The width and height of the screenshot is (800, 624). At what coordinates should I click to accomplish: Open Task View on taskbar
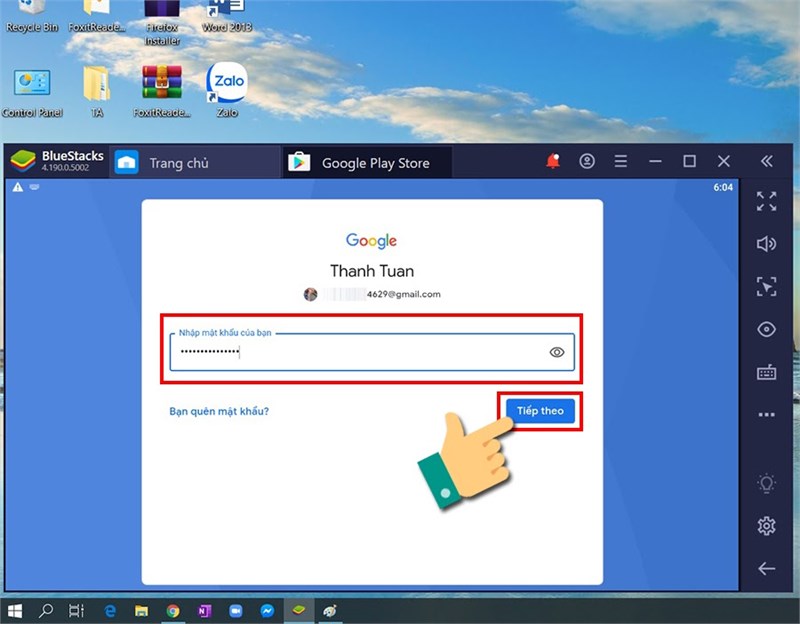pos(77,611)
